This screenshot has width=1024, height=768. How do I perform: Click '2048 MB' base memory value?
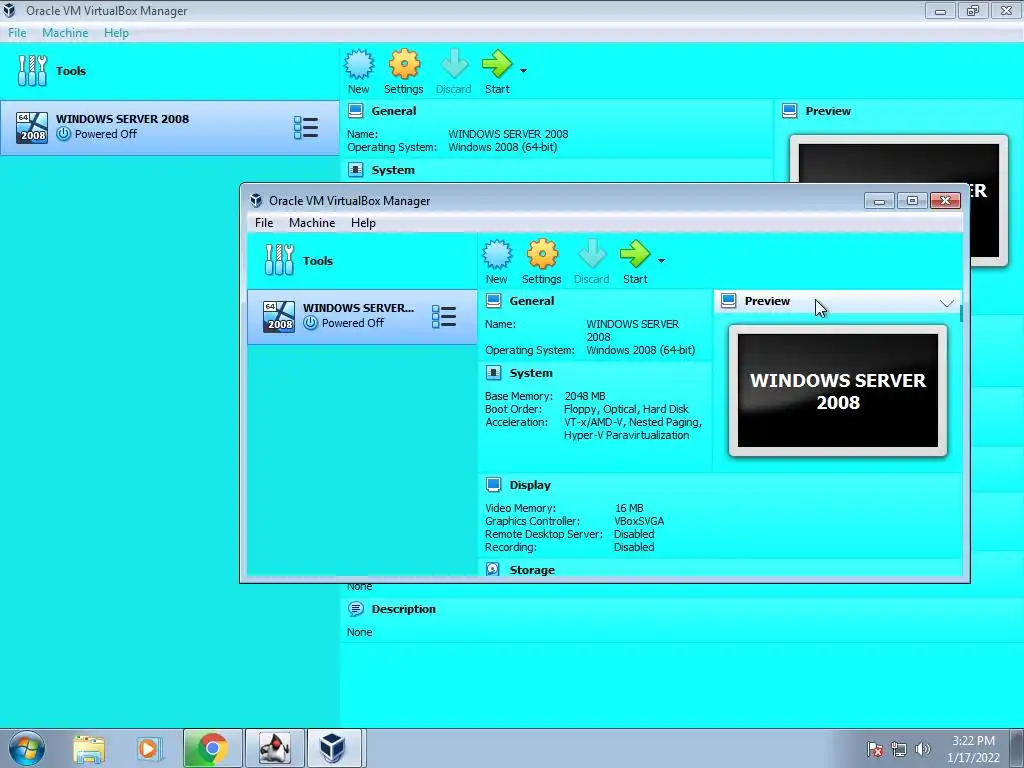[585, 396]
